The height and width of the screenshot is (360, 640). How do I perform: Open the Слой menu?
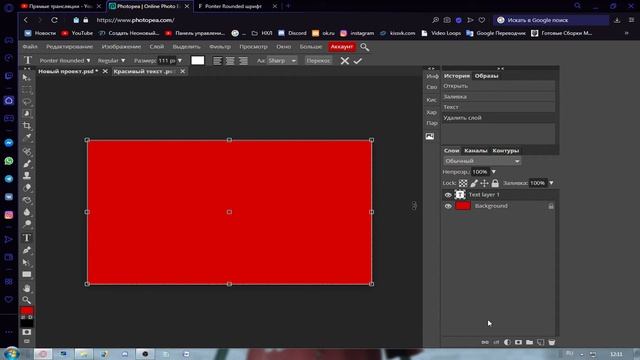157,47
